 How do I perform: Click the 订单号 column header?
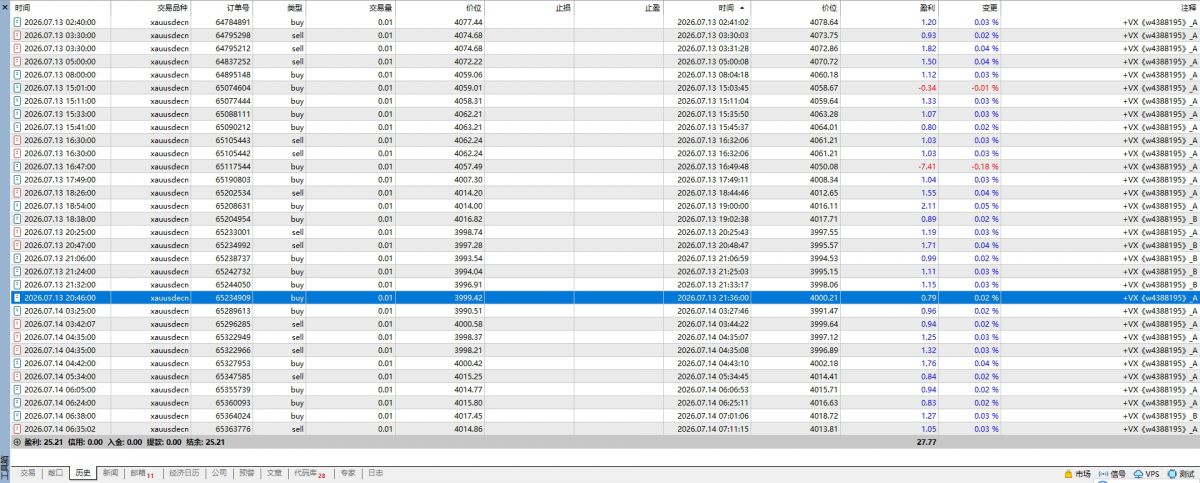(236, 8)
